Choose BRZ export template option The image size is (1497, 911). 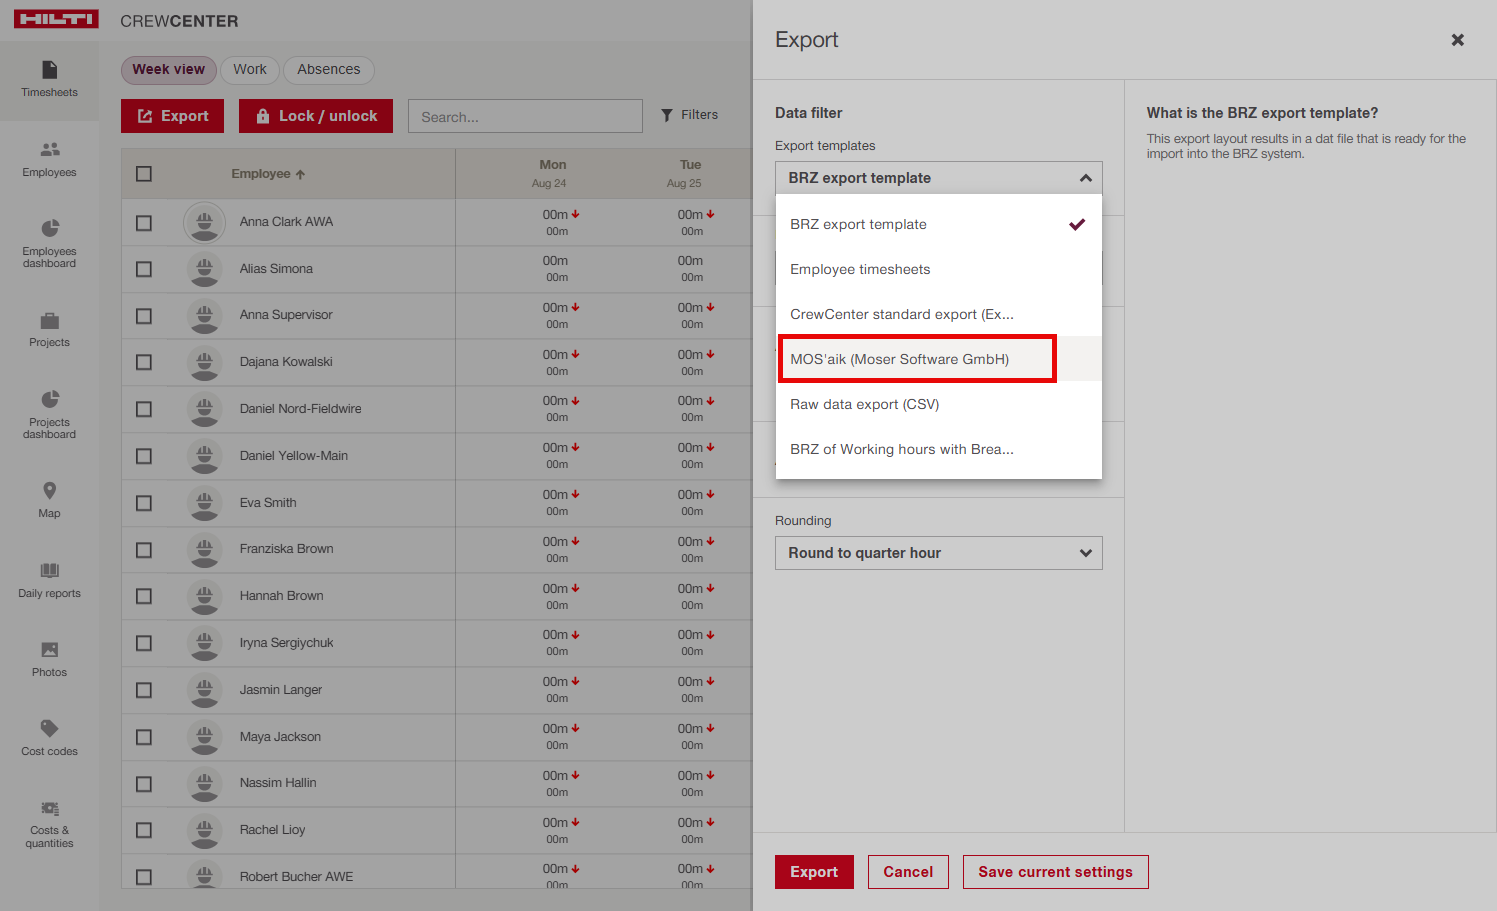(x=938, y=224)
